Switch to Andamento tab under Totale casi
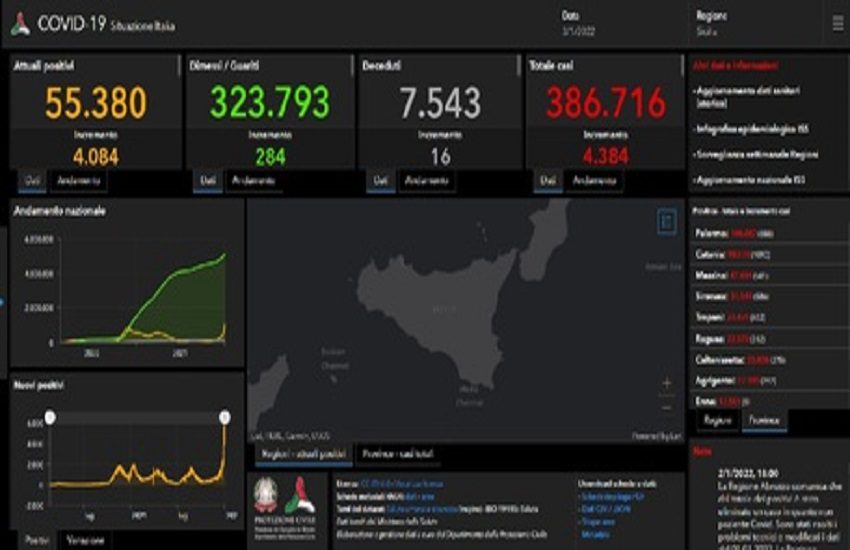 pyautogui.click(x=594, y=180)
